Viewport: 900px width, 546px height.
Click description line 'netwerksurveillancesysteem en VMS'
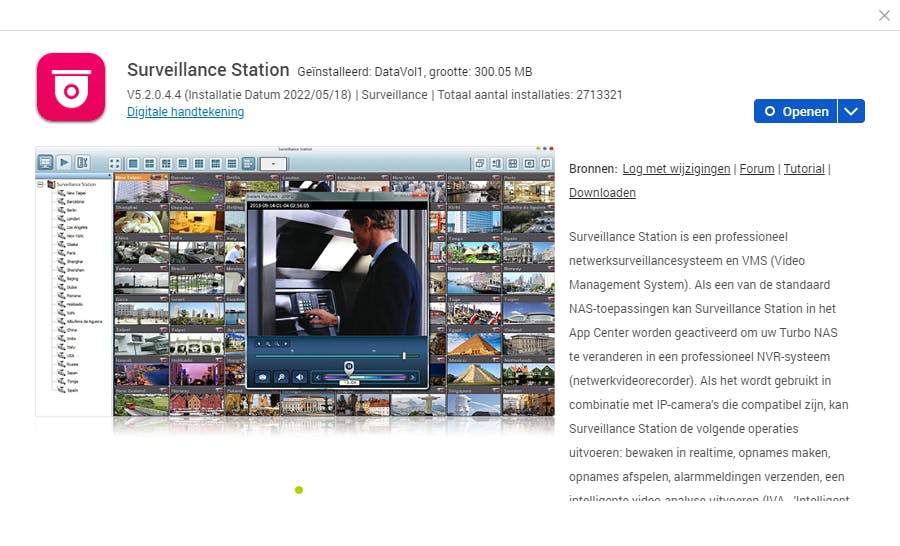[x=668, y=261]
